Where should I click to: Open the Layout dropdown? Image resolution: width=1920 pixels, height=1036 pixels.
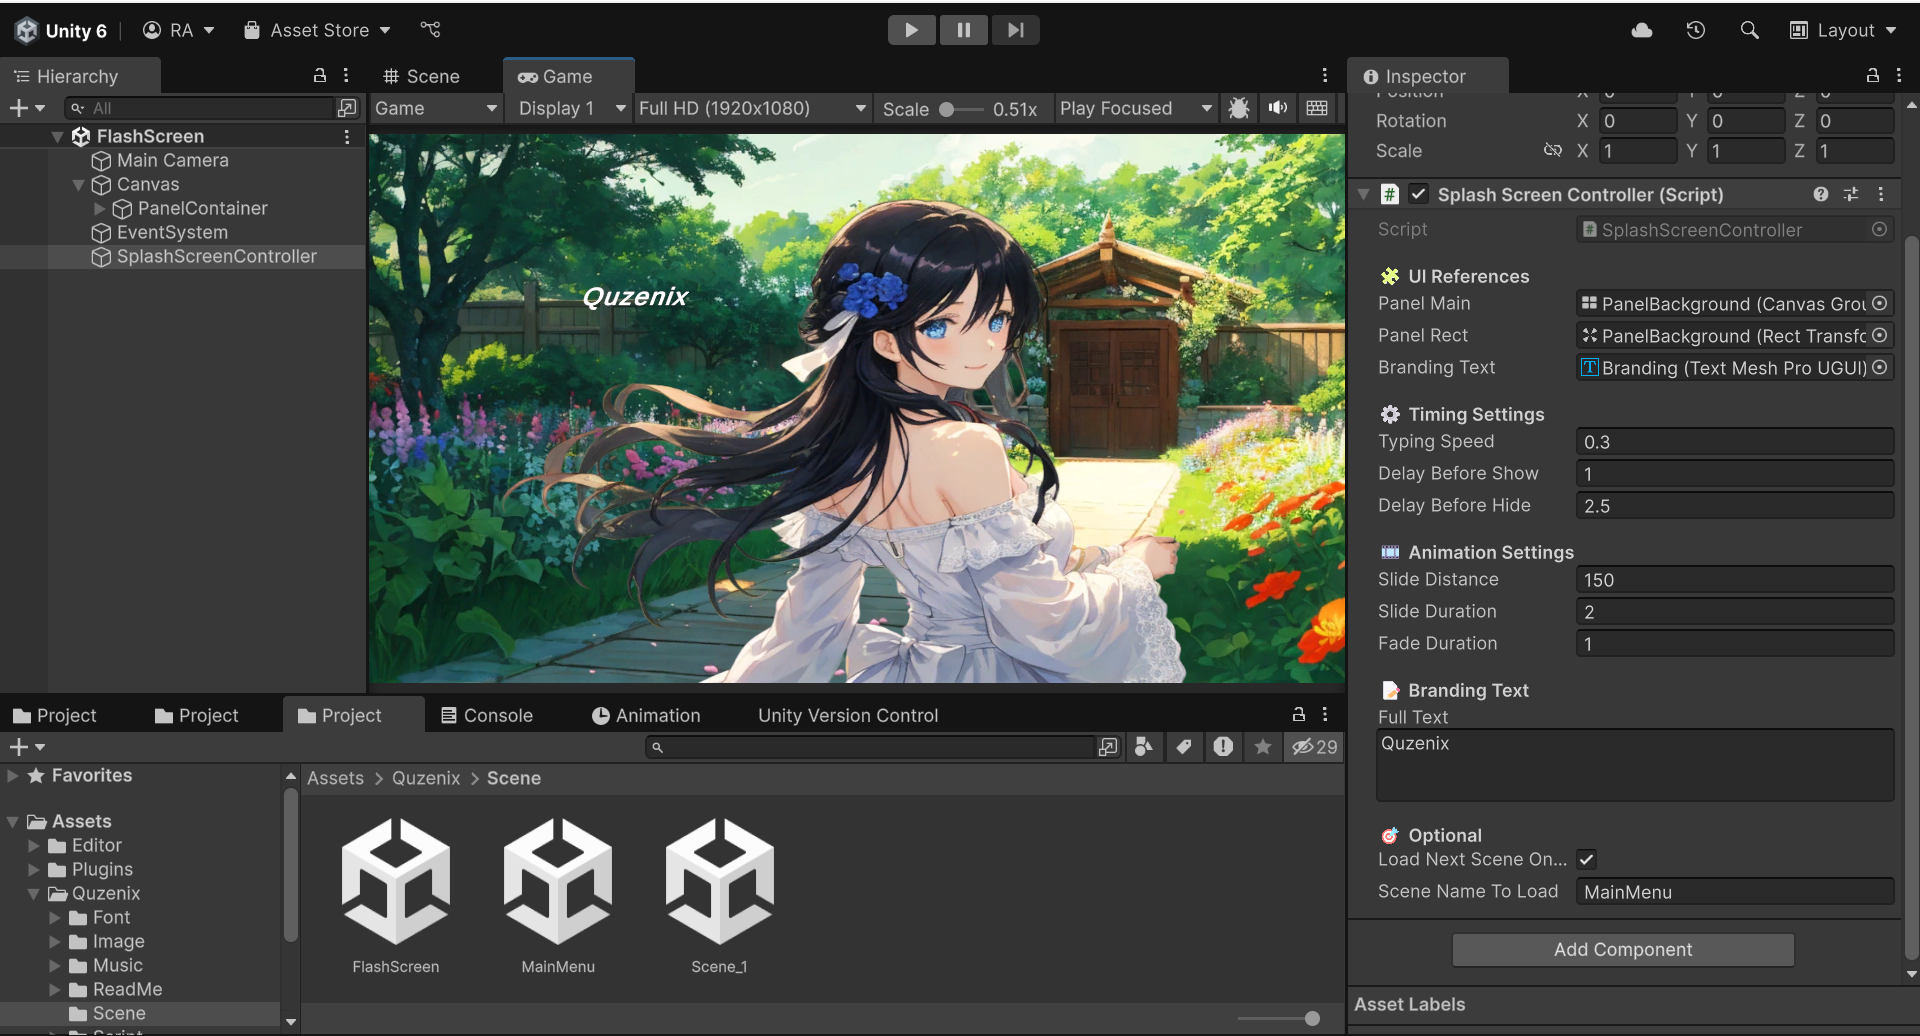click(x=1843, y=30)
